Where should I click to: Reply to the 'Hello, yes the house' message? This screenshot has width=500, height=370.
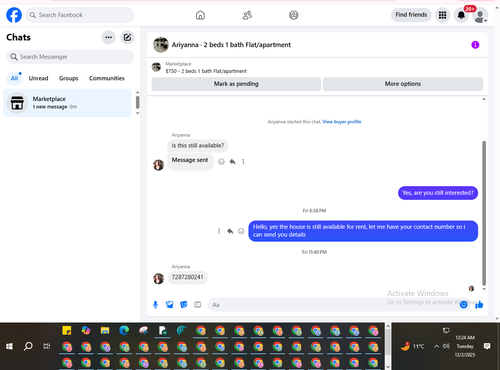[230, 231]
